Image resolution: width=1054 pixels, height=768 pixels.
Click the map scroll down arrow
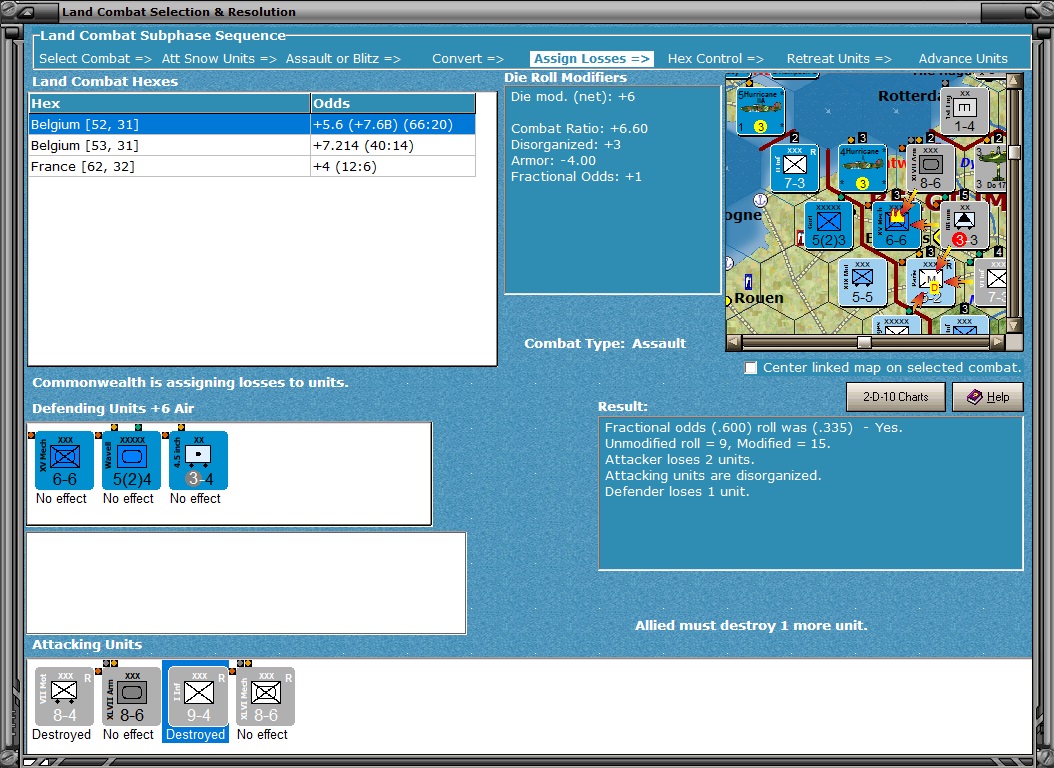(1014, 326)
